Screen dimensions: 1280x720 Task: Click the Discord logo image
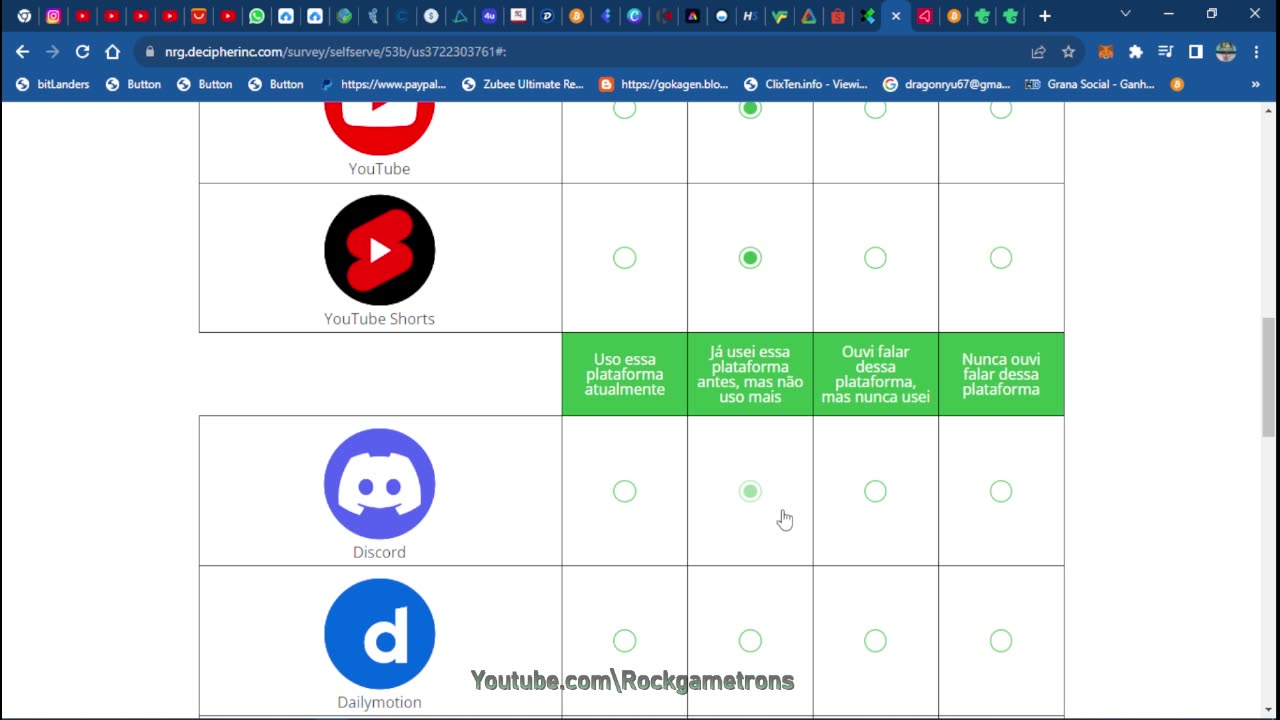379,484
